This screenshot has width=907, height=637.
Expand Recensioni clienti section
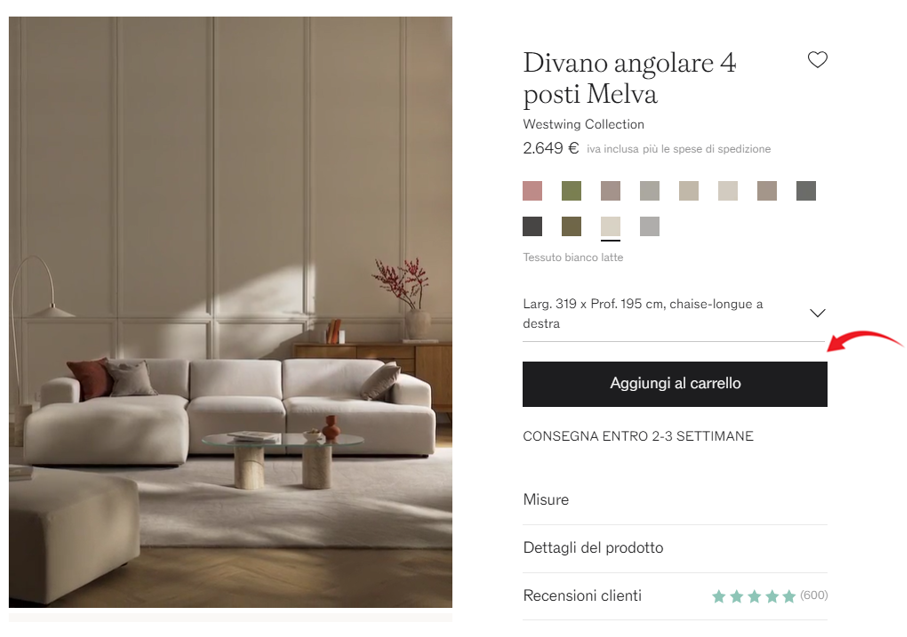[x=674, y=596]
